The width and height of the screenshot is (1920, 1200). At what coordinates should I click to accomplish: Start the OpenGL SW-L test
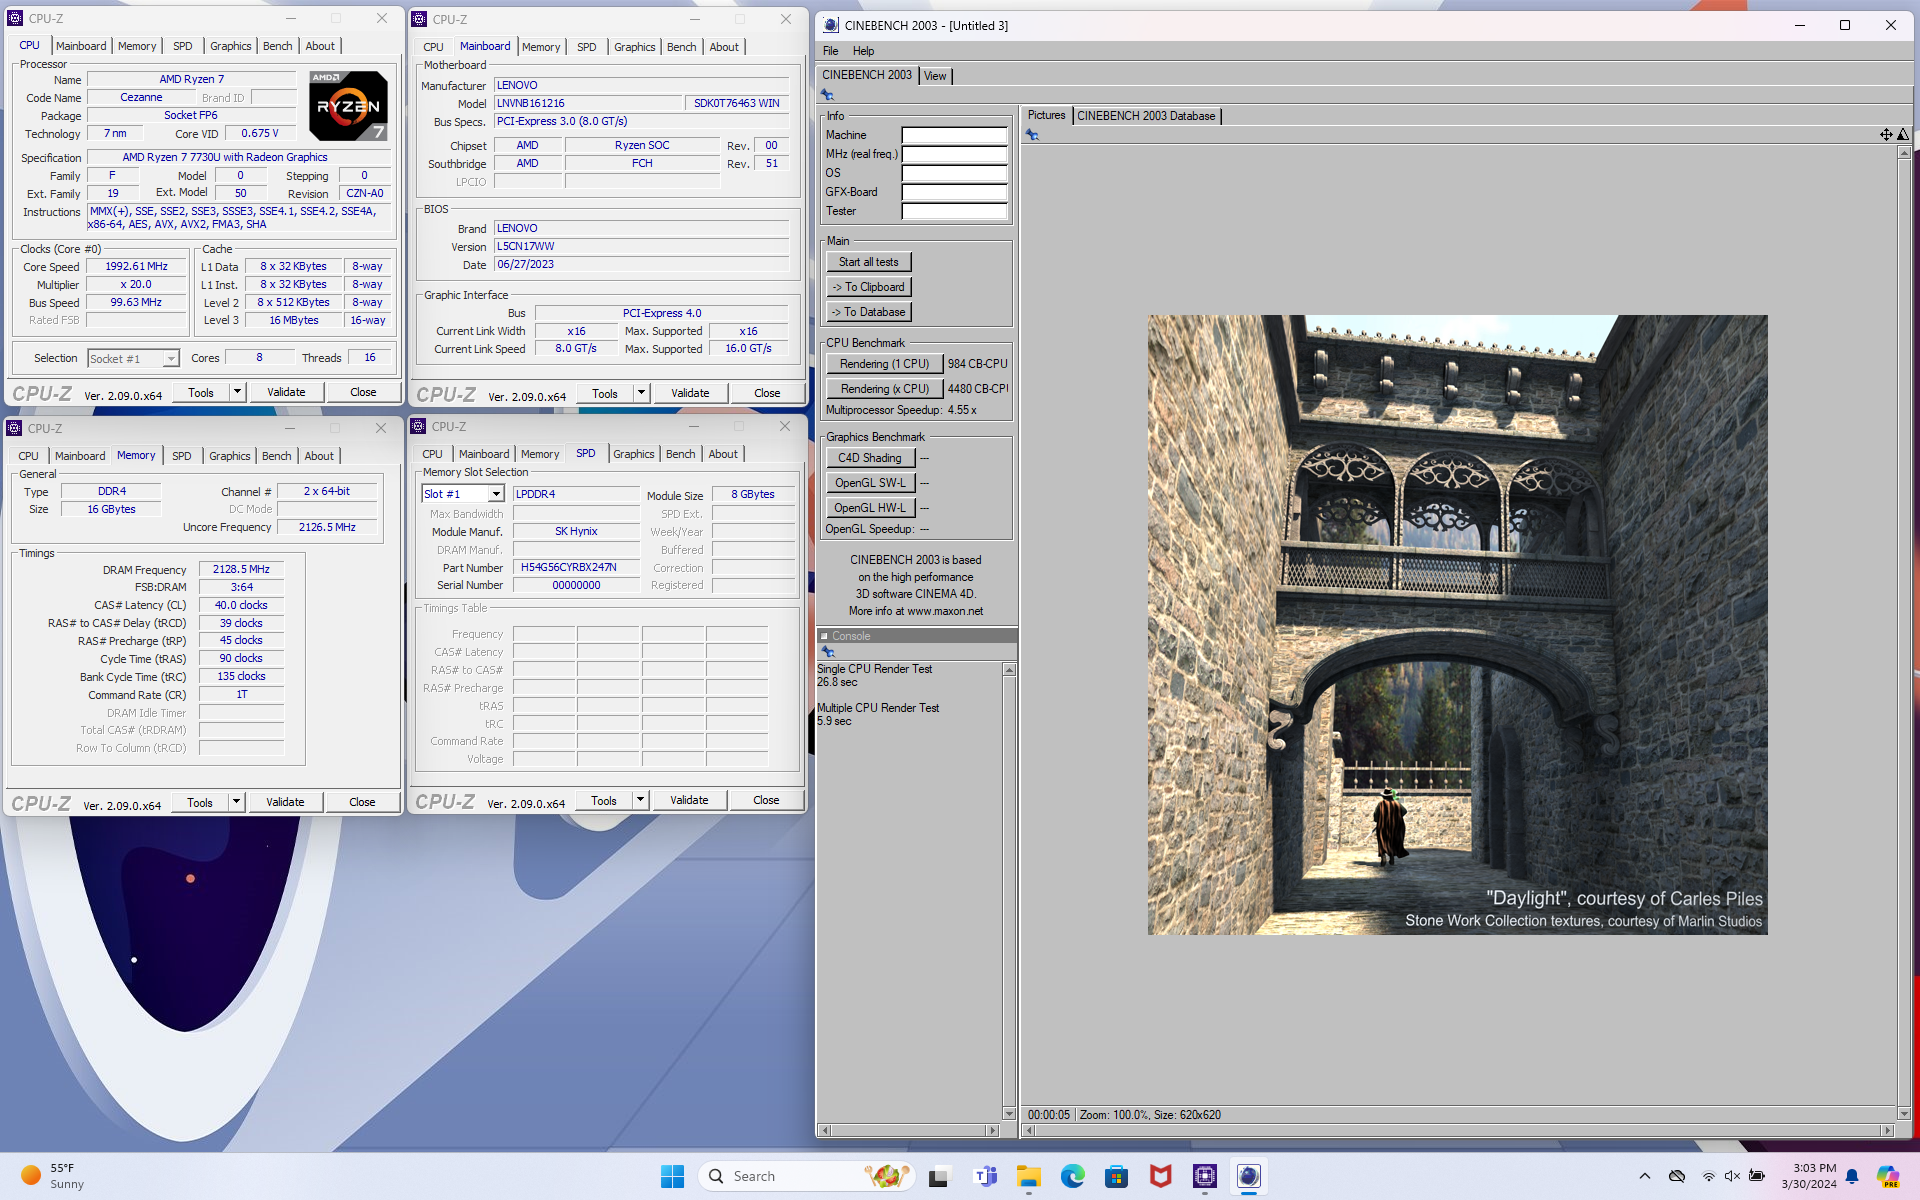[x=870, y=483]
